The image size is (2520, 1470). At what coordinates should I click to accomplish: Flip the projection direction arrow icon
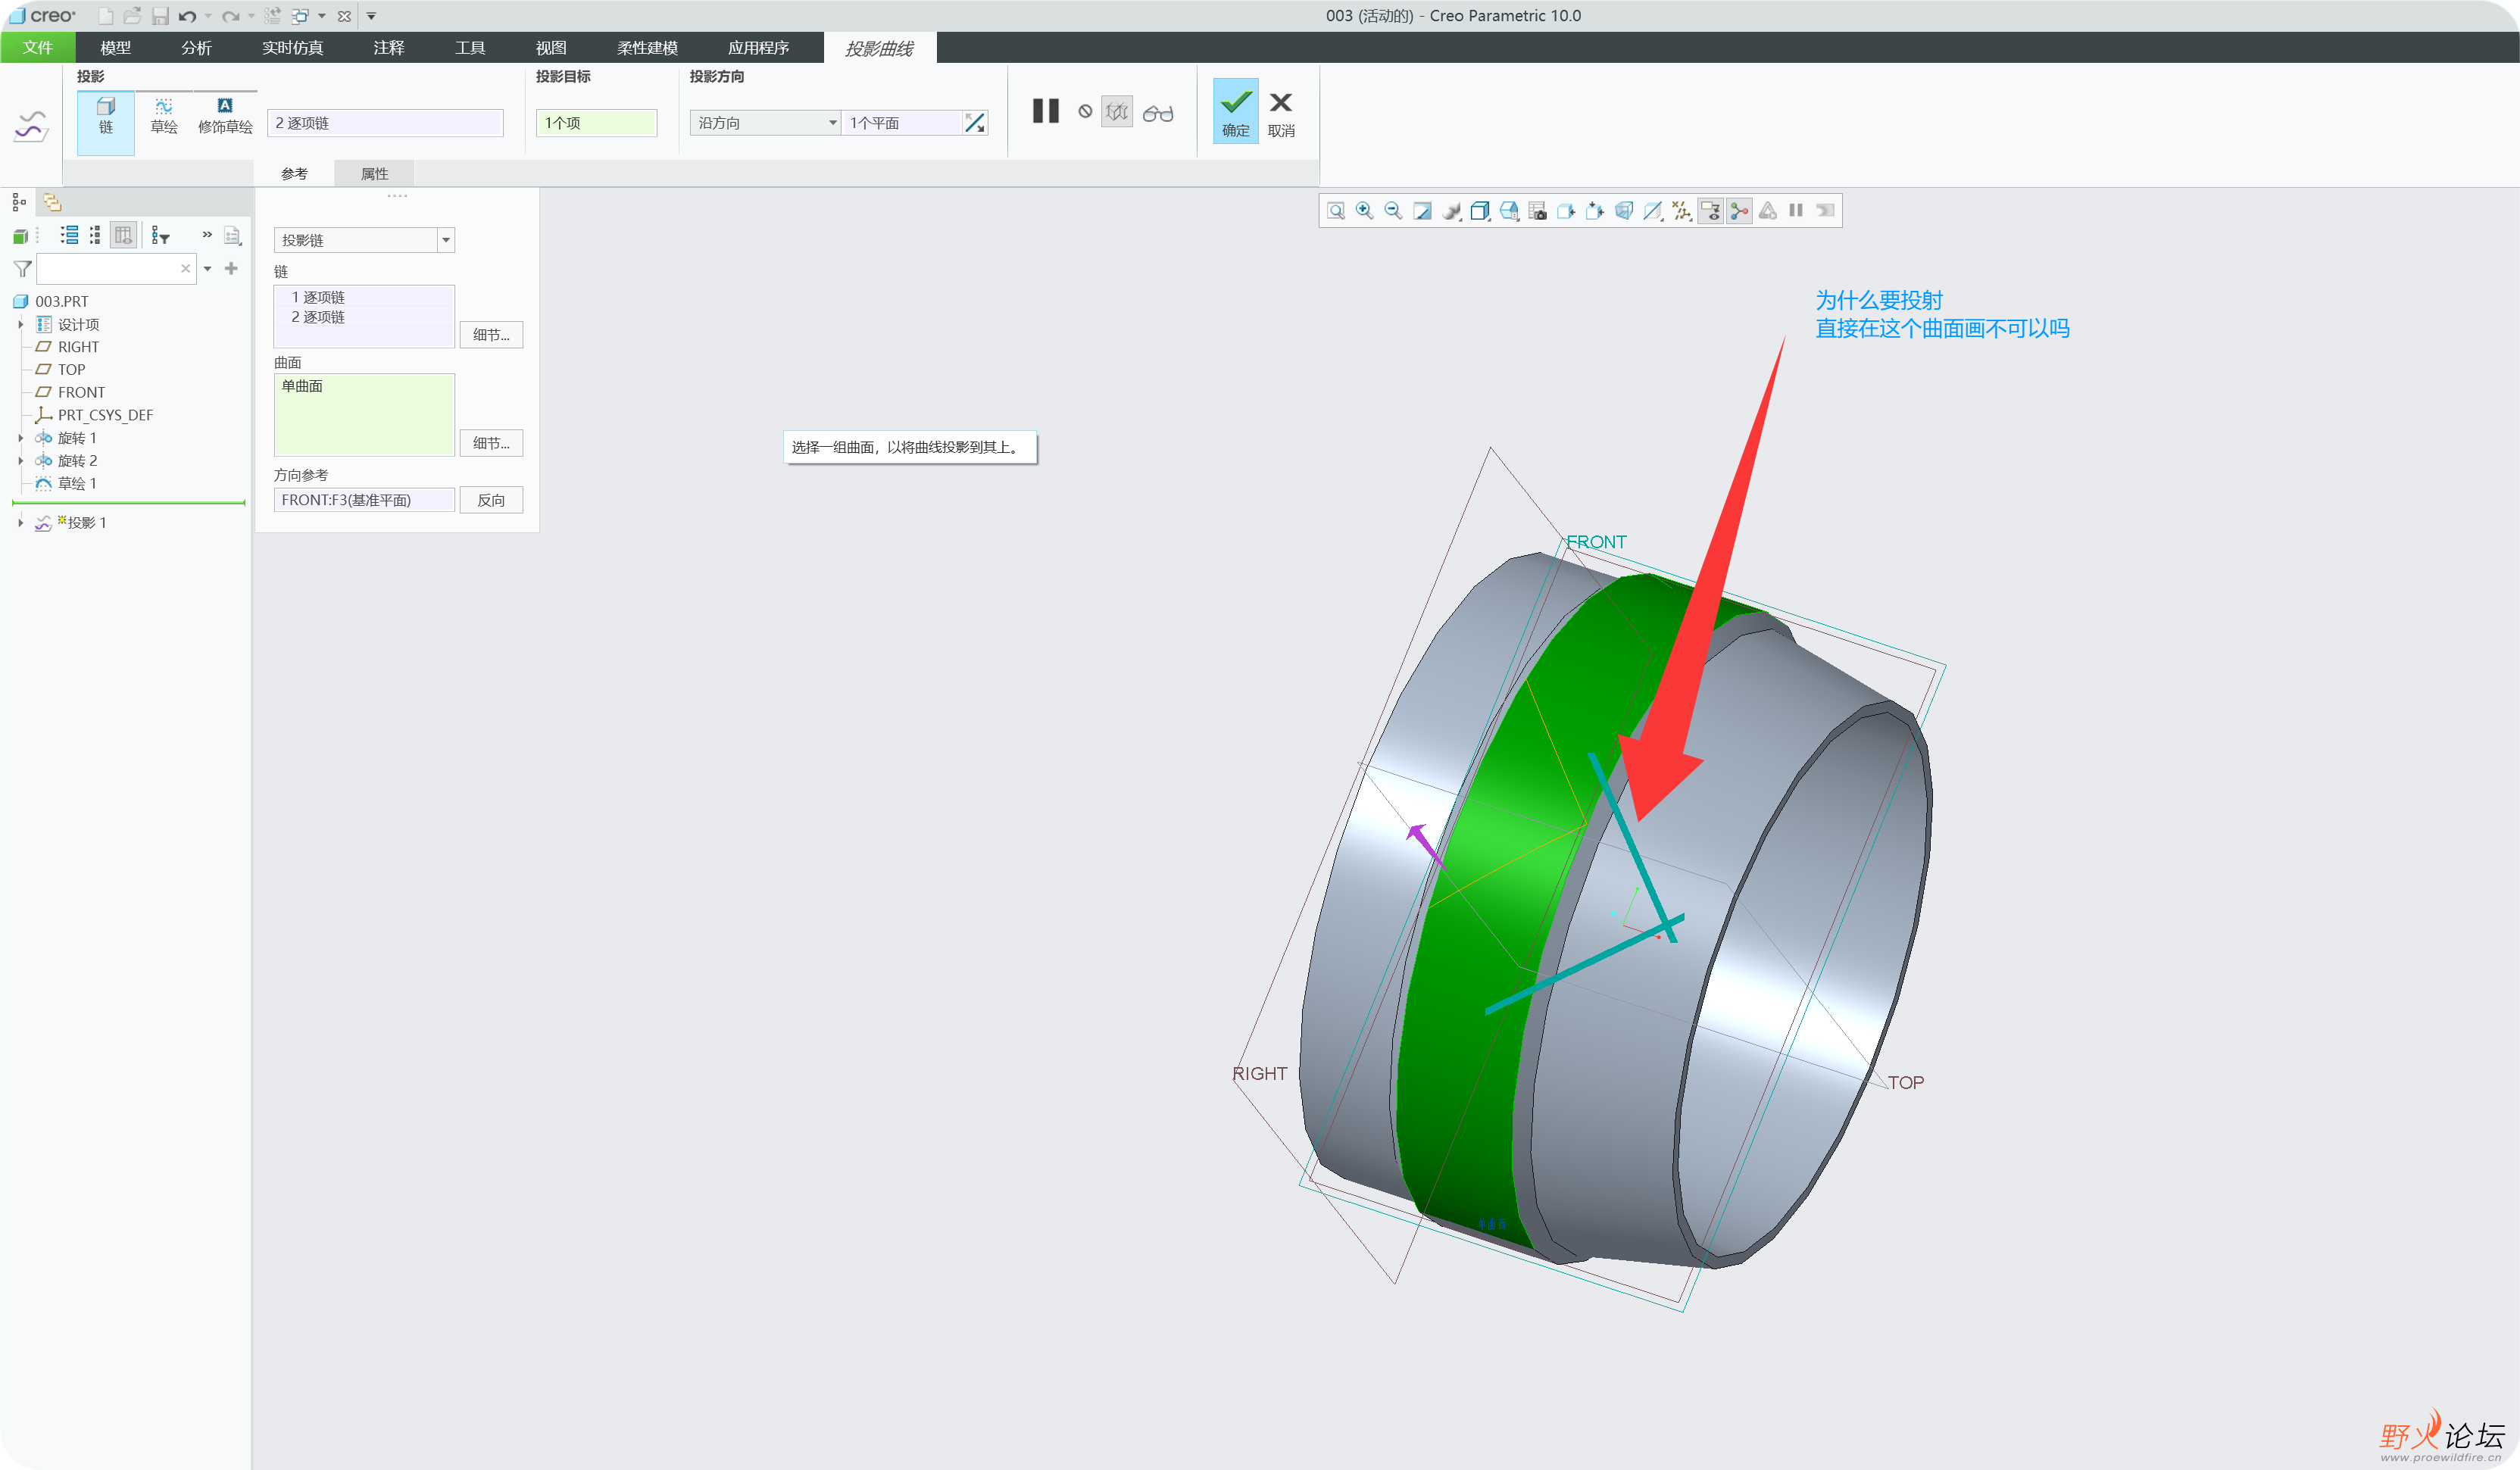[975, 123]
